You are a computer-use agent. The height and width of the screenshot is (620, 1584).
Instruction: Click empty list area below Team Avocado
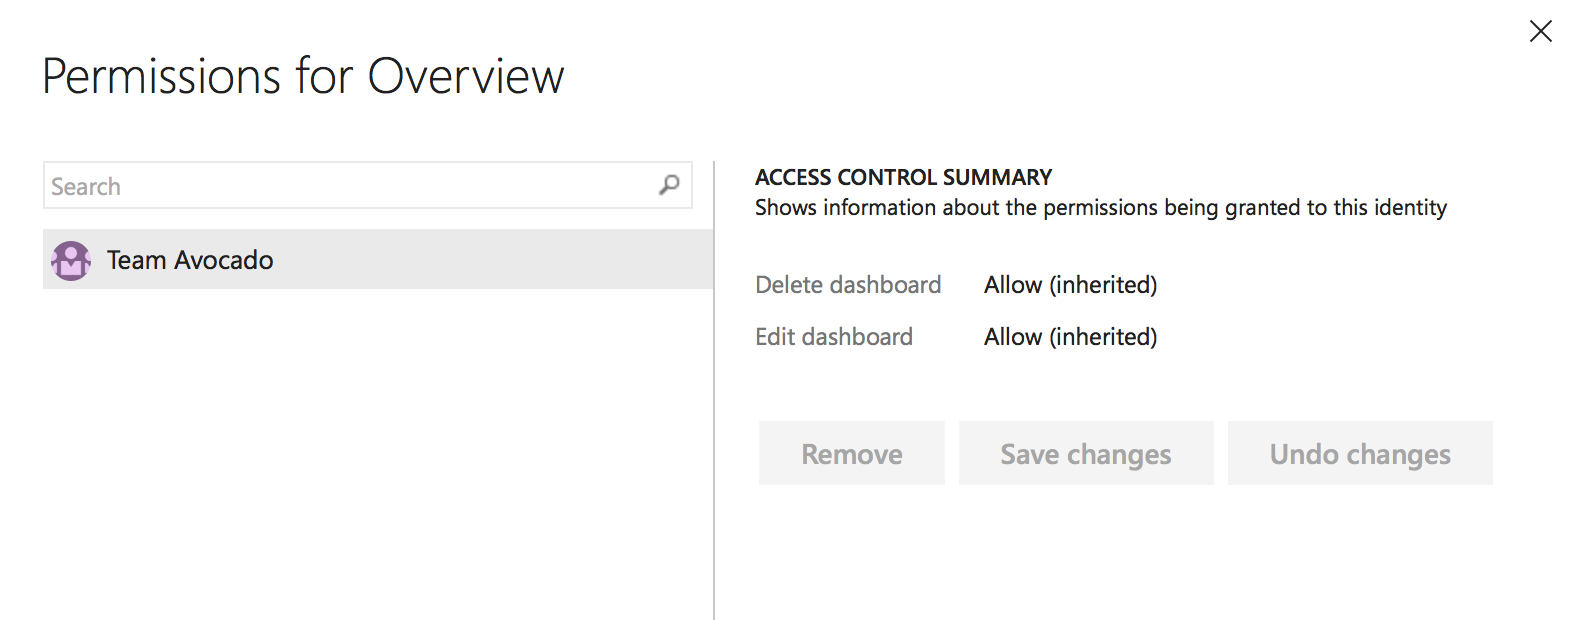point(378,450)
